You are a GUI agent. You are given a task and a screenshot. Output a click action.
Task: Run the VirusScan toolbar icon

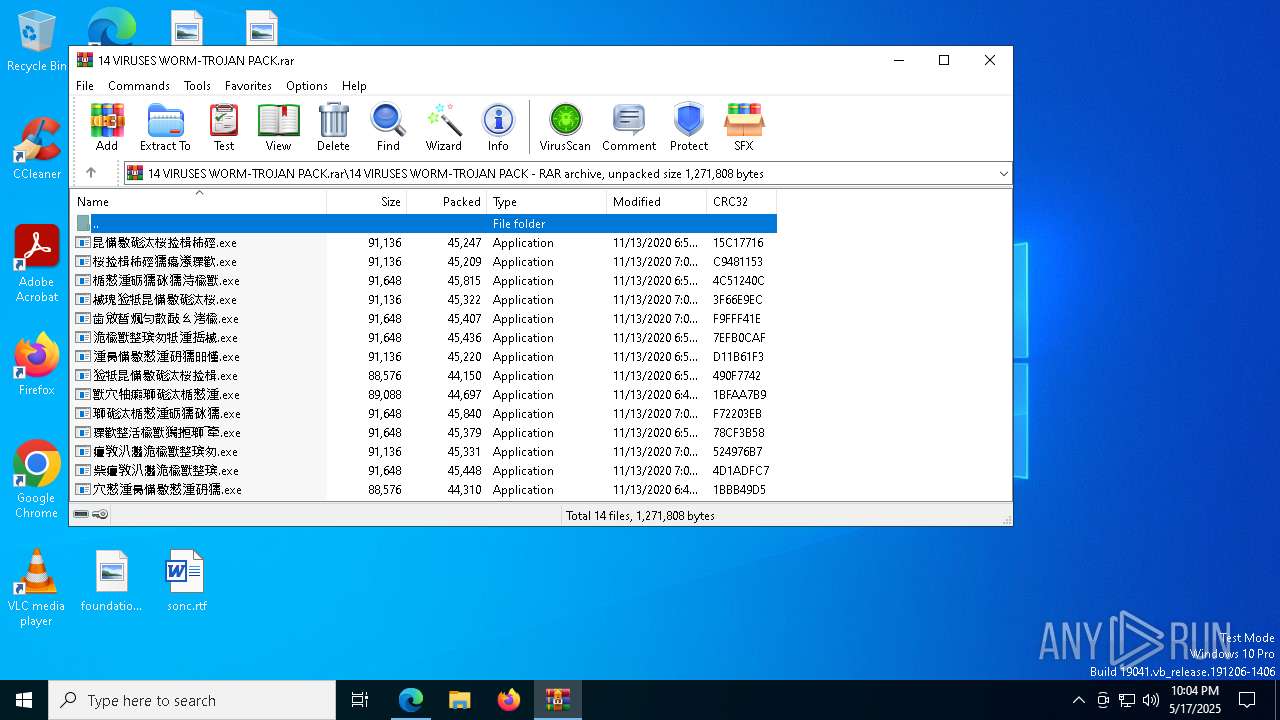tap(565, 127)
